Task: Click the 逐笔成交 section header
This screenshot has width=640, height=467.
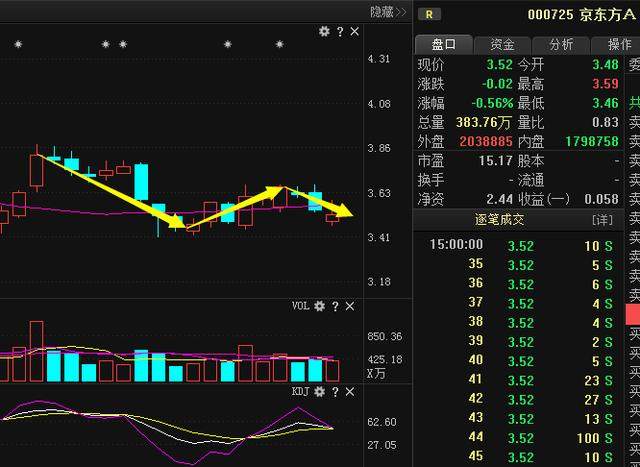Action: click(x=499, y=220)
